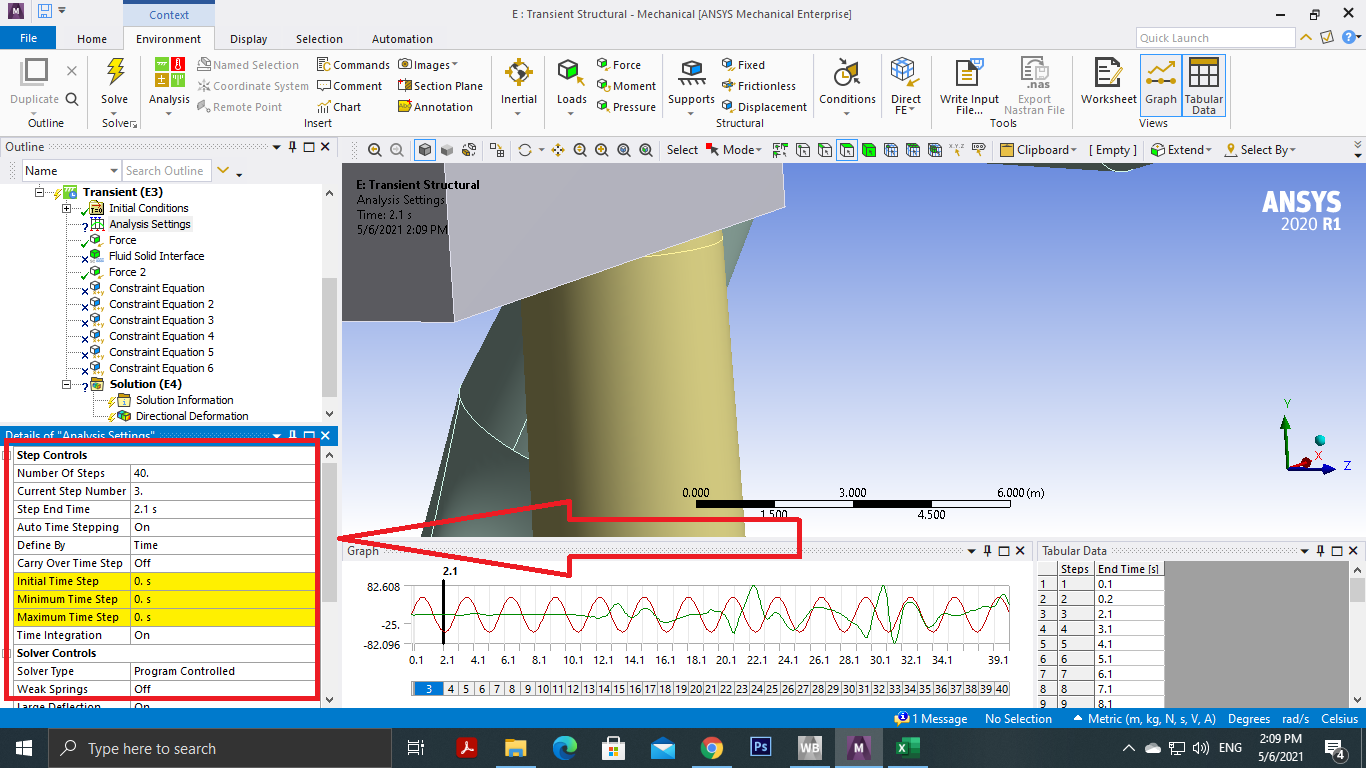Select step 10 on the graph timeline
Screen dimensions: 1366x768
coord(542,689)
